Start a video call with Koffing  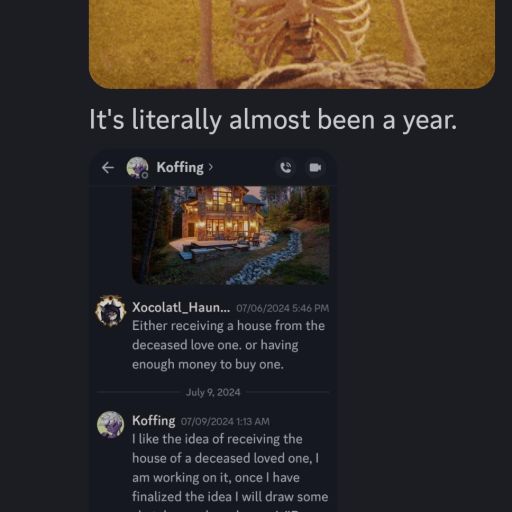[x=315, y=167]
